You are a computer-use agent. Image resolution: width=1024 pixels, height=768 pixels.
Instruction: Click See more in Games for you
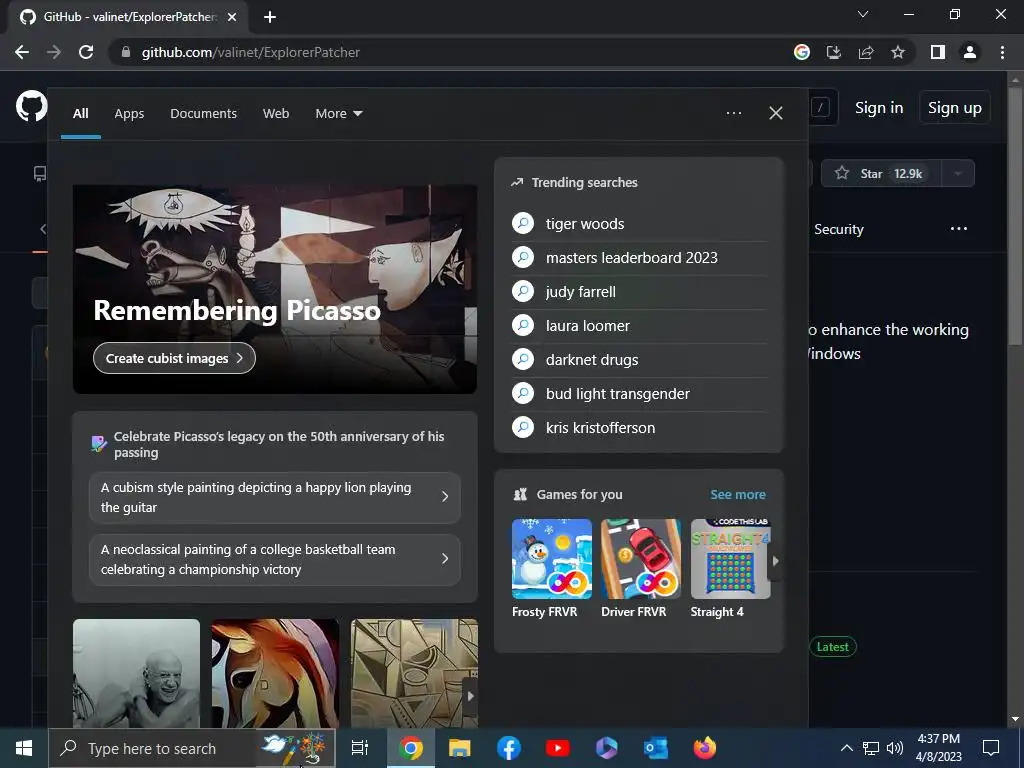point(738,494)
